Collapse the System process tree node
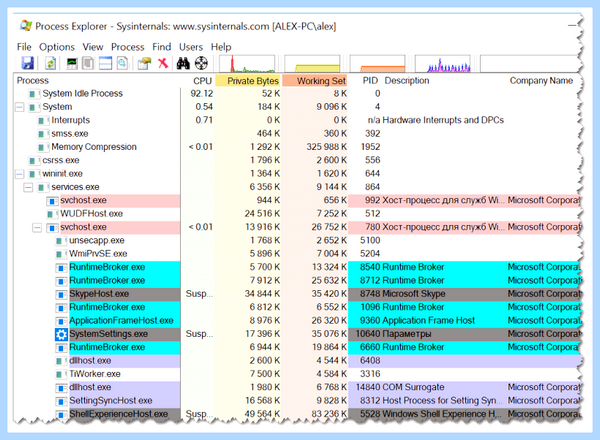Screen dimensions: 600x440 pos(20,107)
